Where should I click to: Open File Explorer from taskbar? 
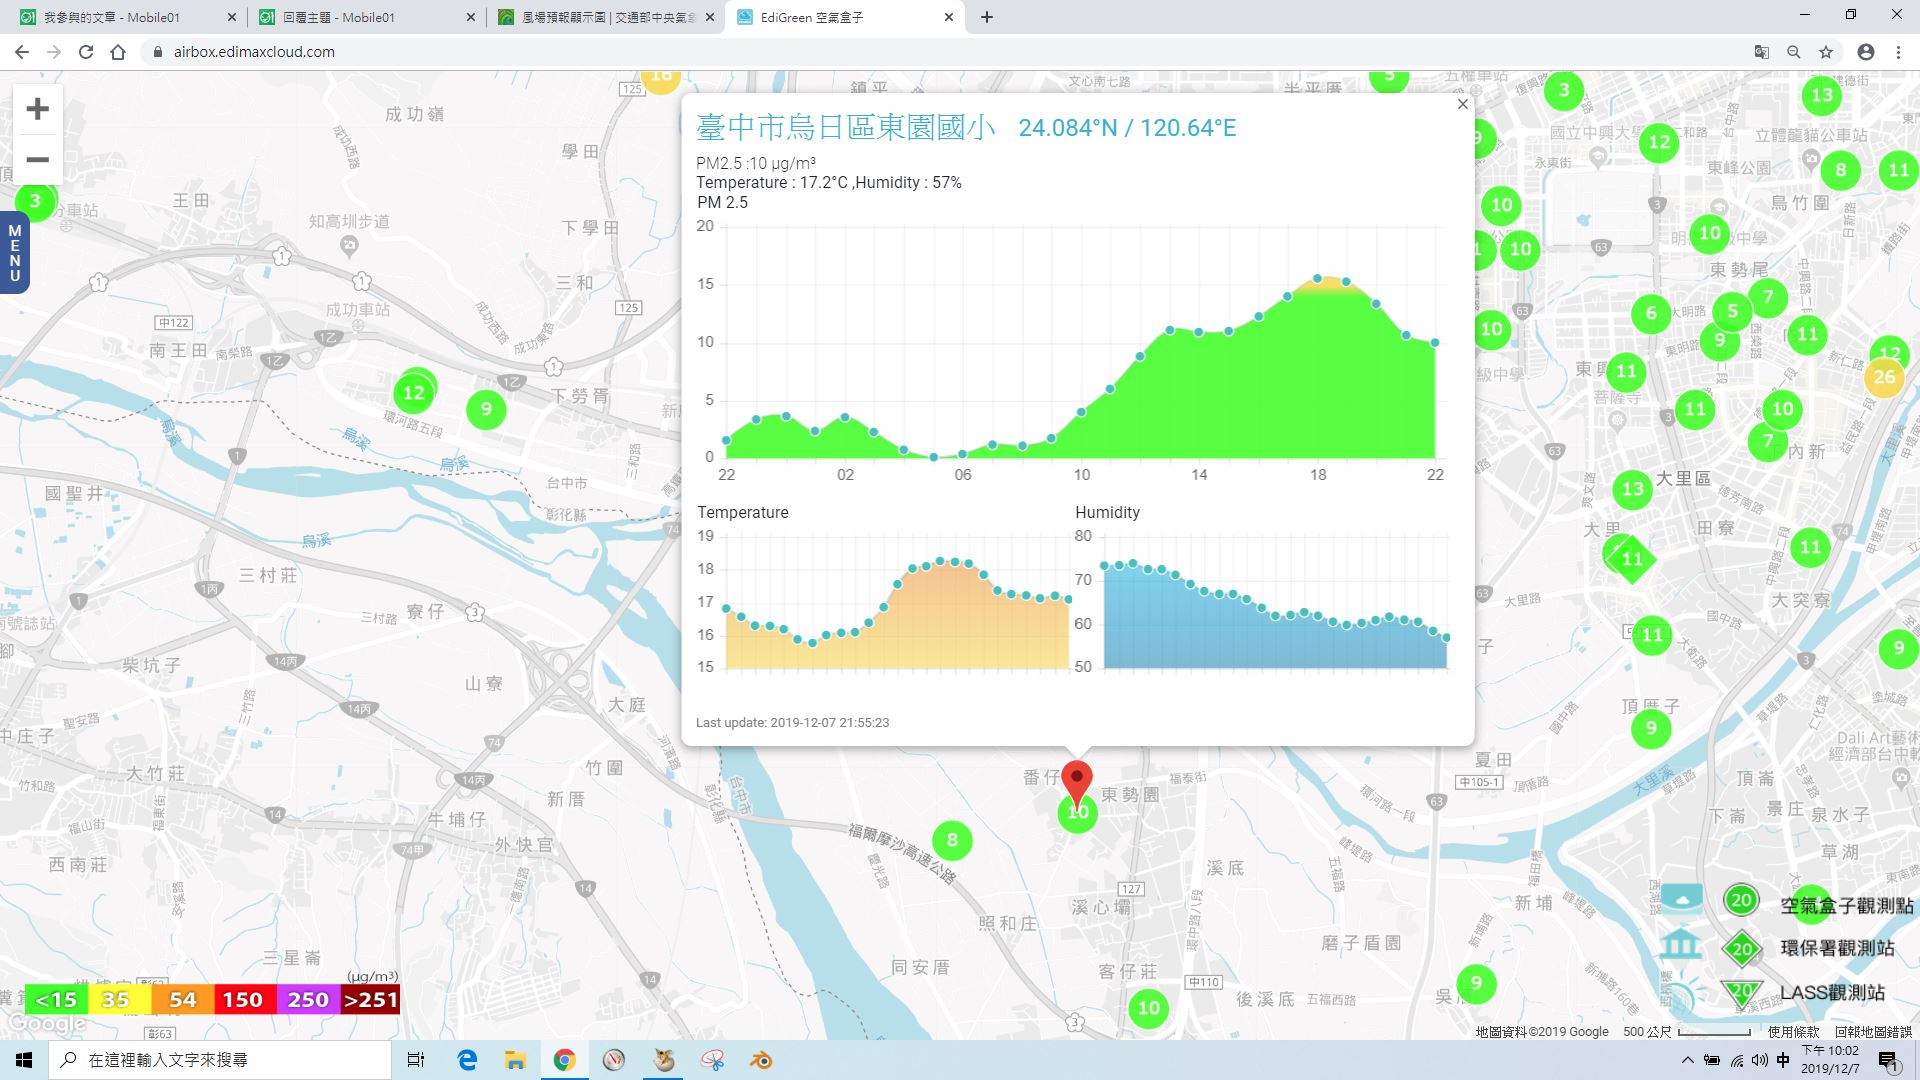pos(515,1060)
